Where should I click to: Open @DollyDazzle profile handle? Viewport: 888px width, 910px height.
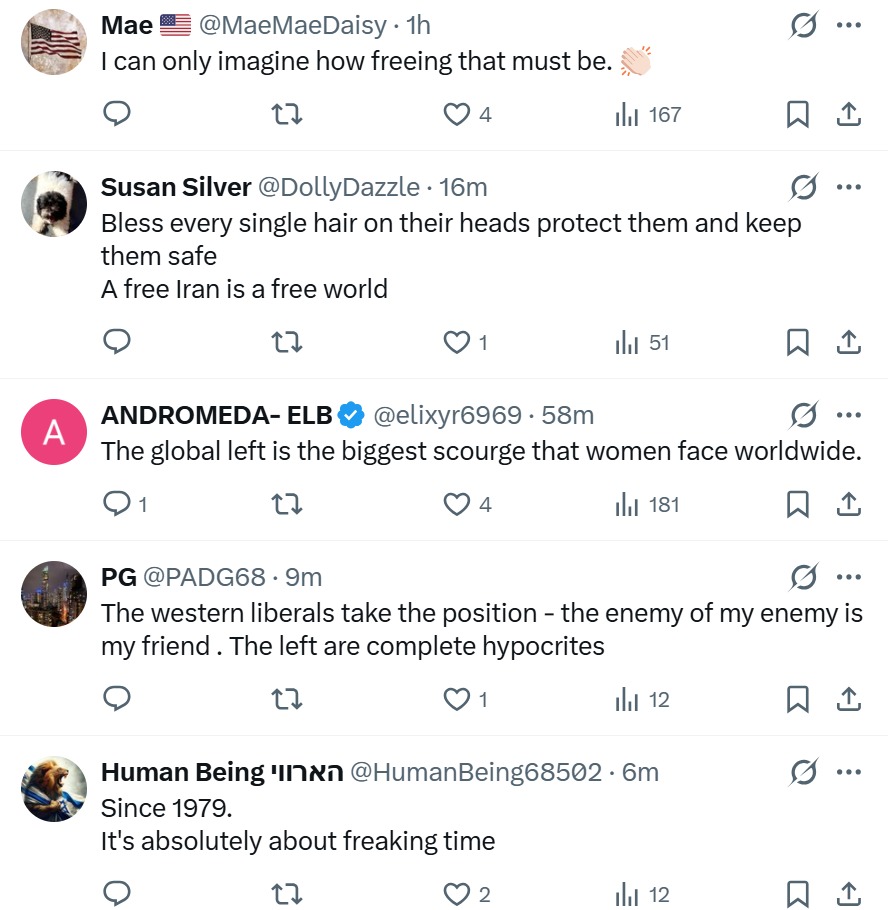click(x=339, y=187)
